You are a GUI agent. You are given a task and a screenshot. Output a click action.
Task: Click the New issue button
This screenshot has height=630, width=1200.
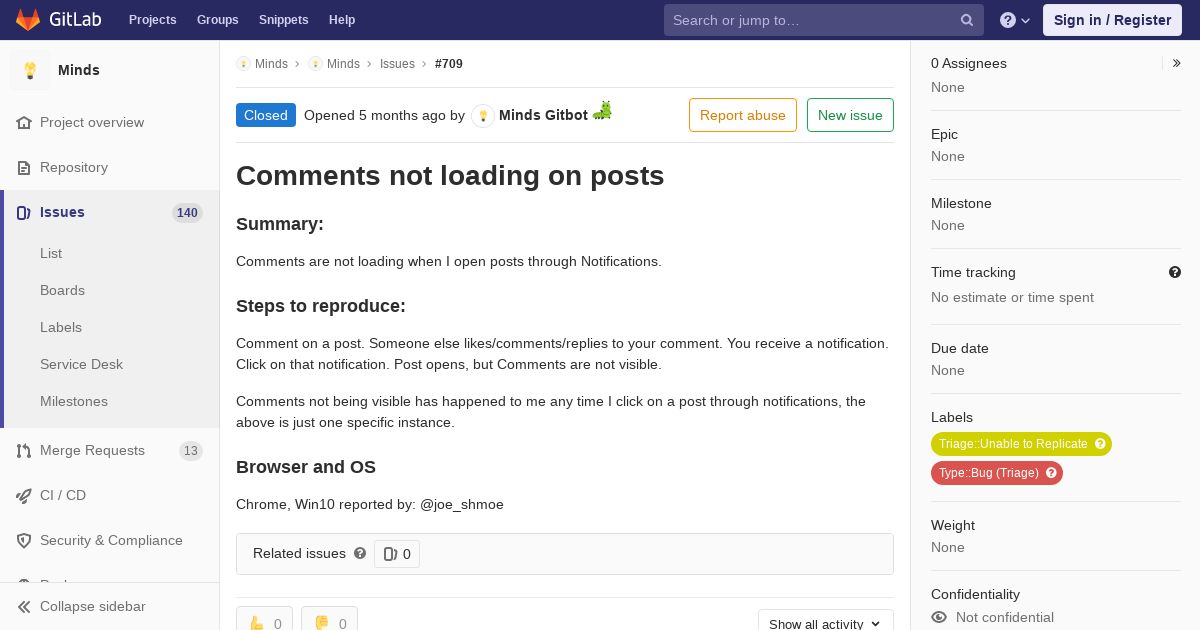[850, 115]
